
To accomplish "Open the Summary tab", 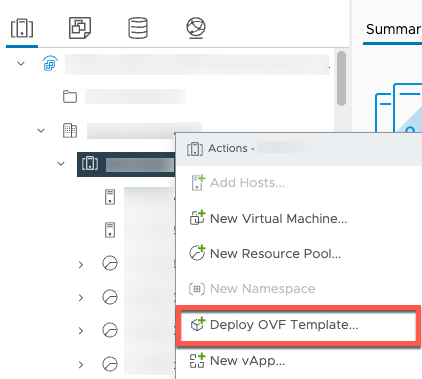I will pyautogui.click(x=393, y=29).
